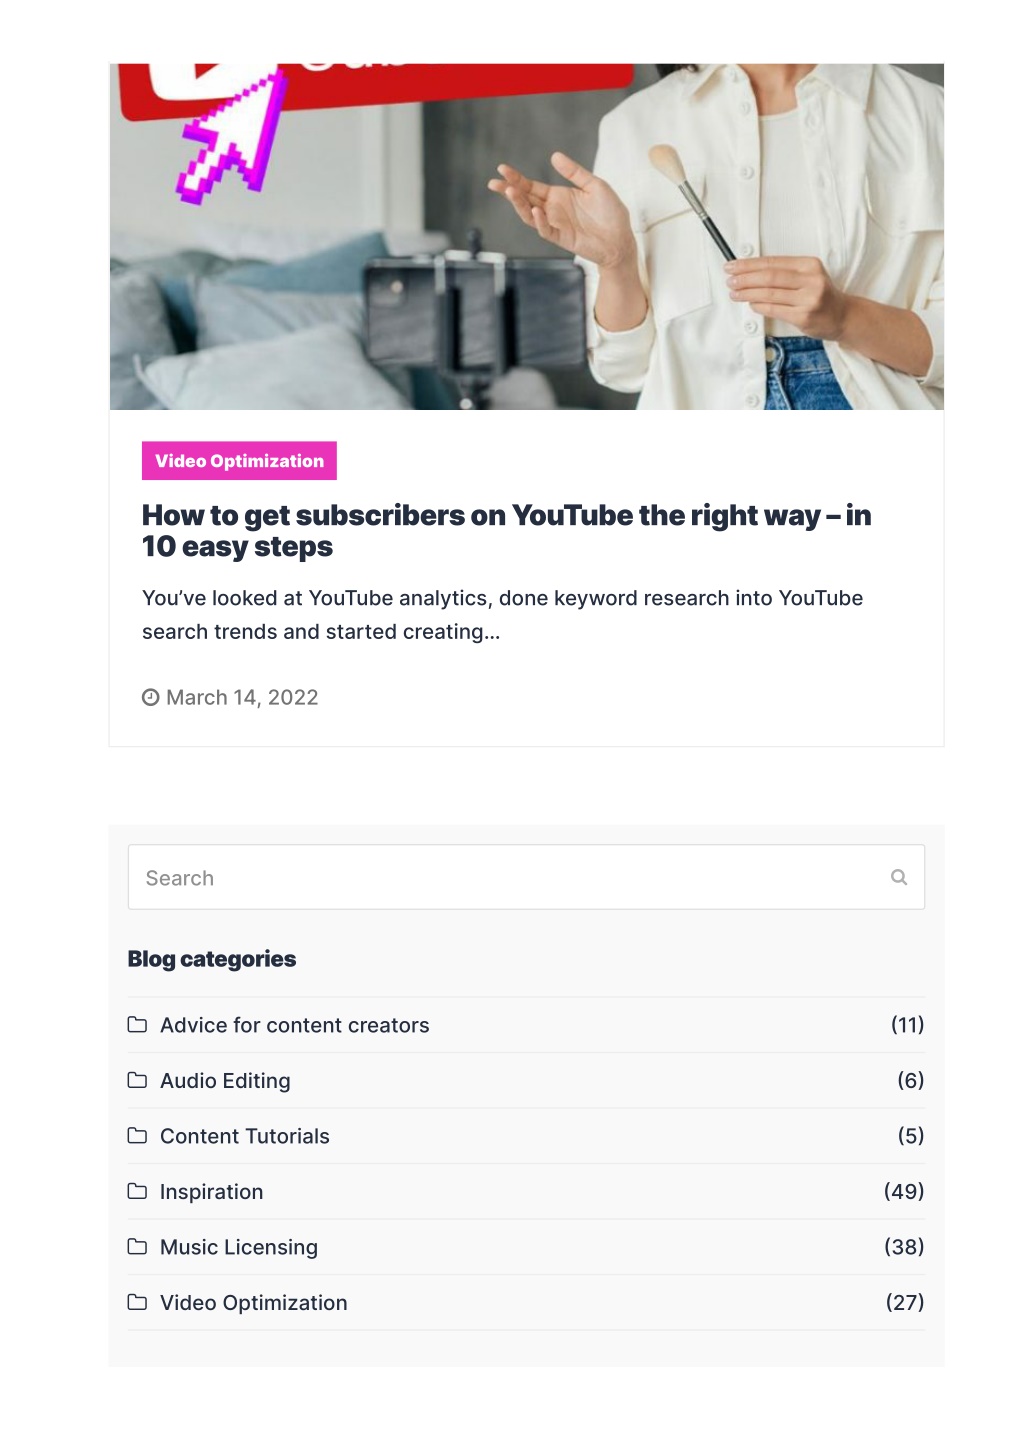Click folder icon beside Content Tutorials

(137, 1135)
